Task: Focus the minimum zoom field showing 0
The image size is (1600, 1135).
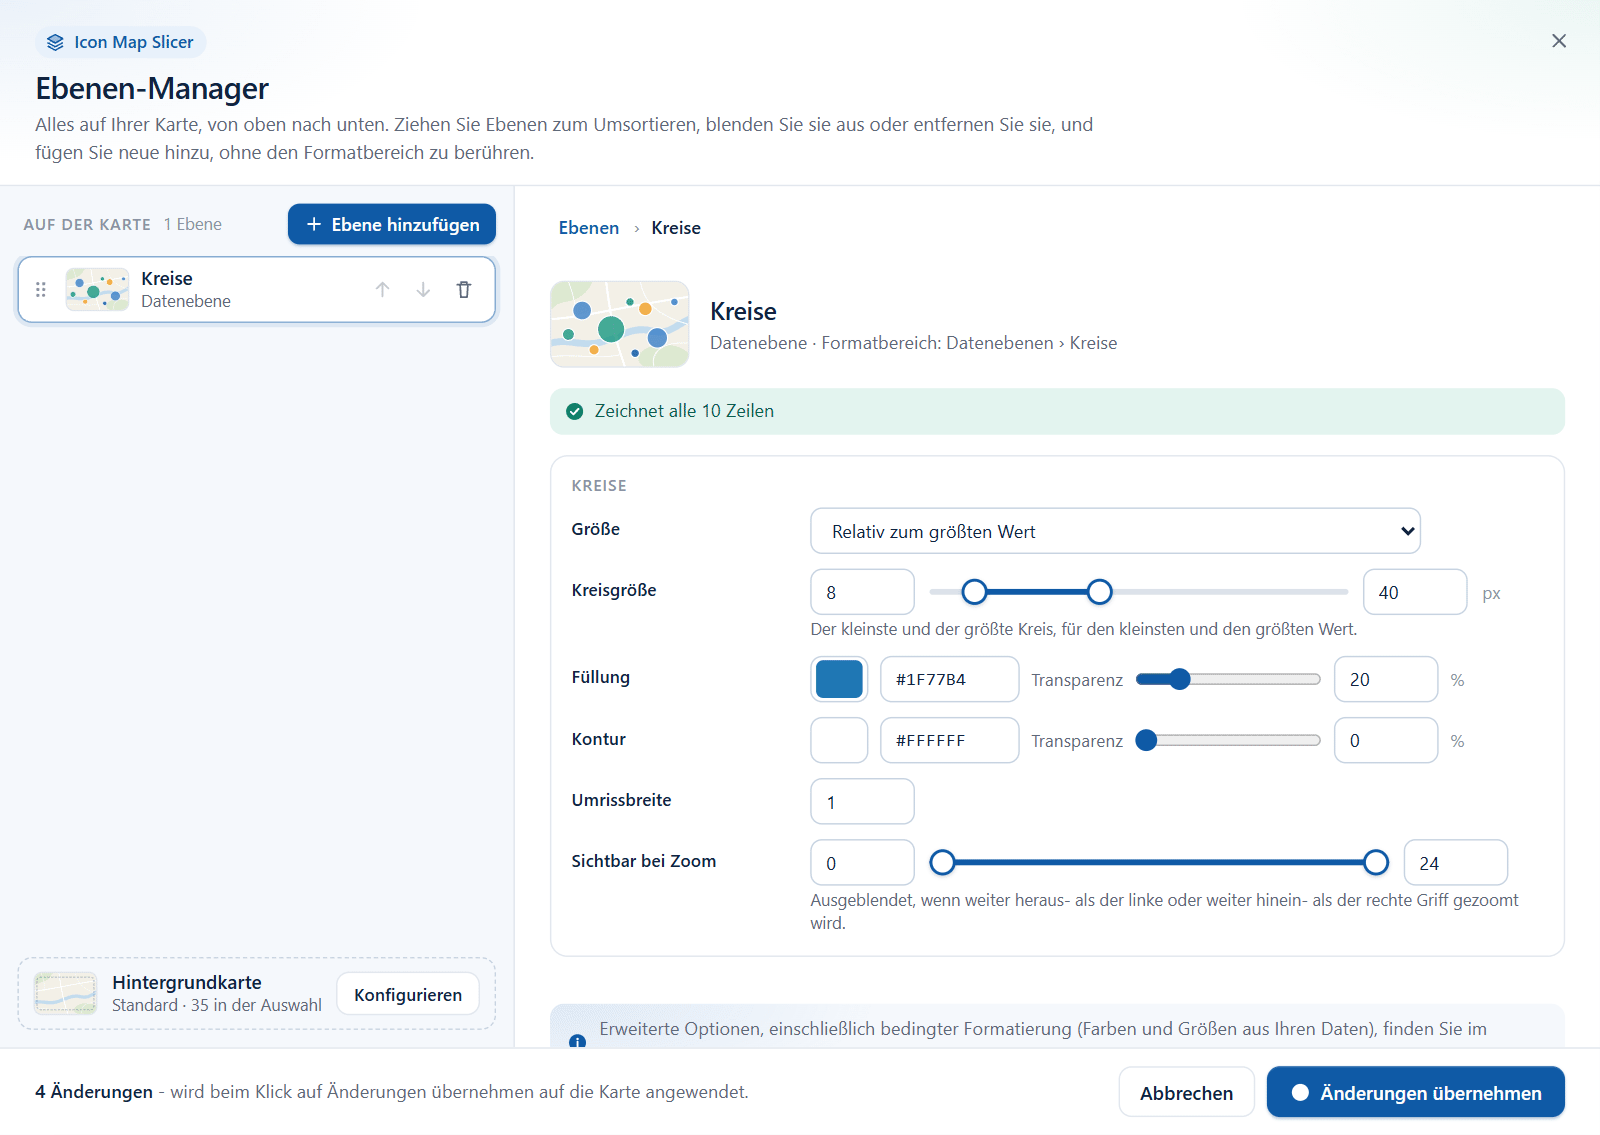Action: pyautogui.click(x=862, y=862)
